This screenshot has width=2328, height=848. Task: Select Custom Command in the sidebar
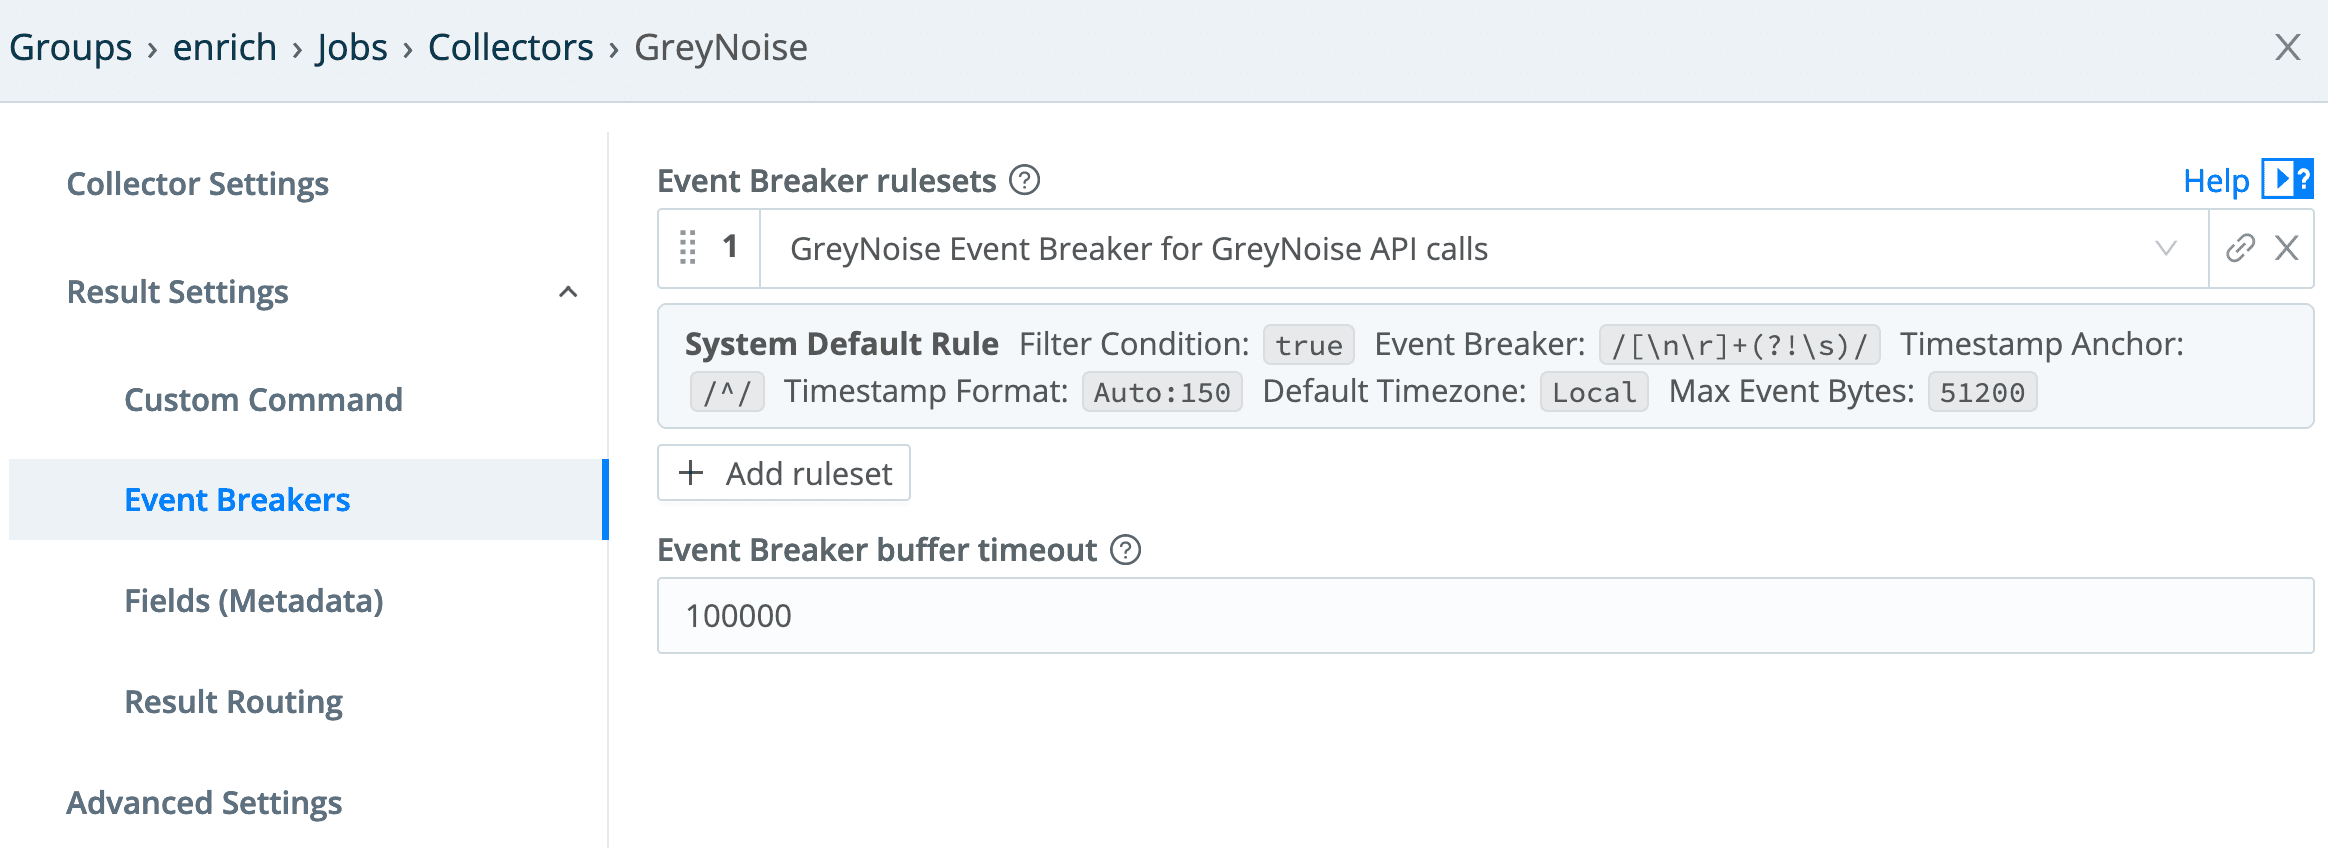(x=263, y=400)
